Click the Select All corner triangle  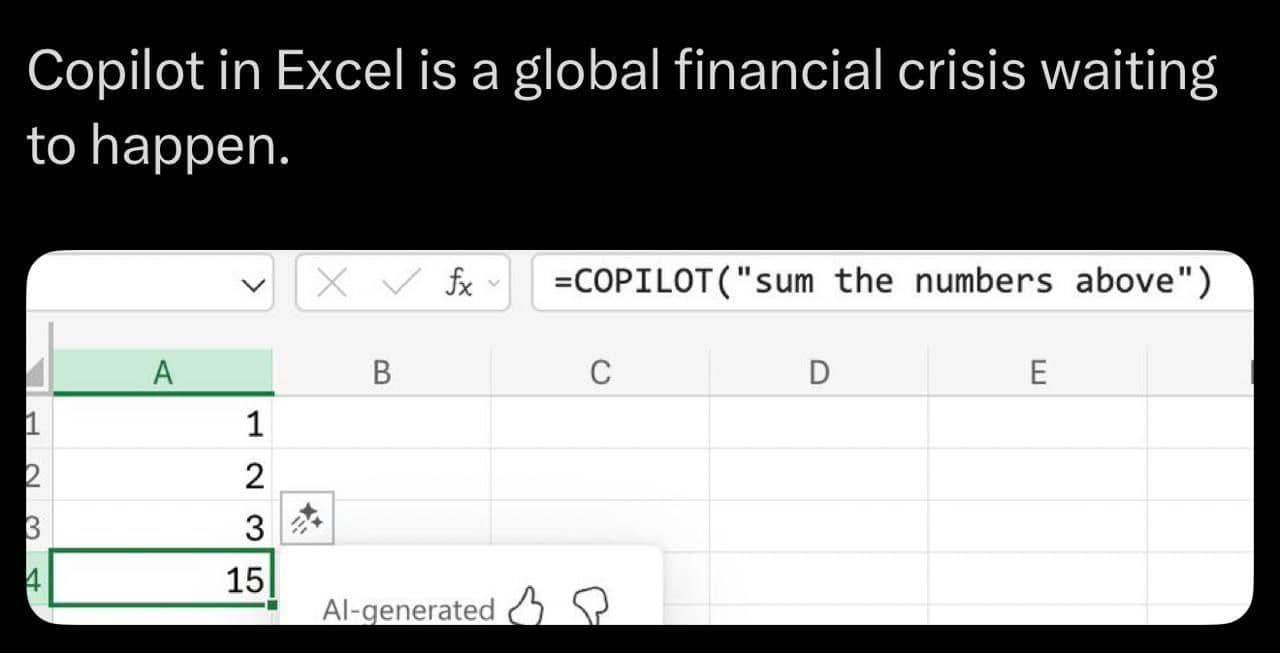(x=37, y=376)
